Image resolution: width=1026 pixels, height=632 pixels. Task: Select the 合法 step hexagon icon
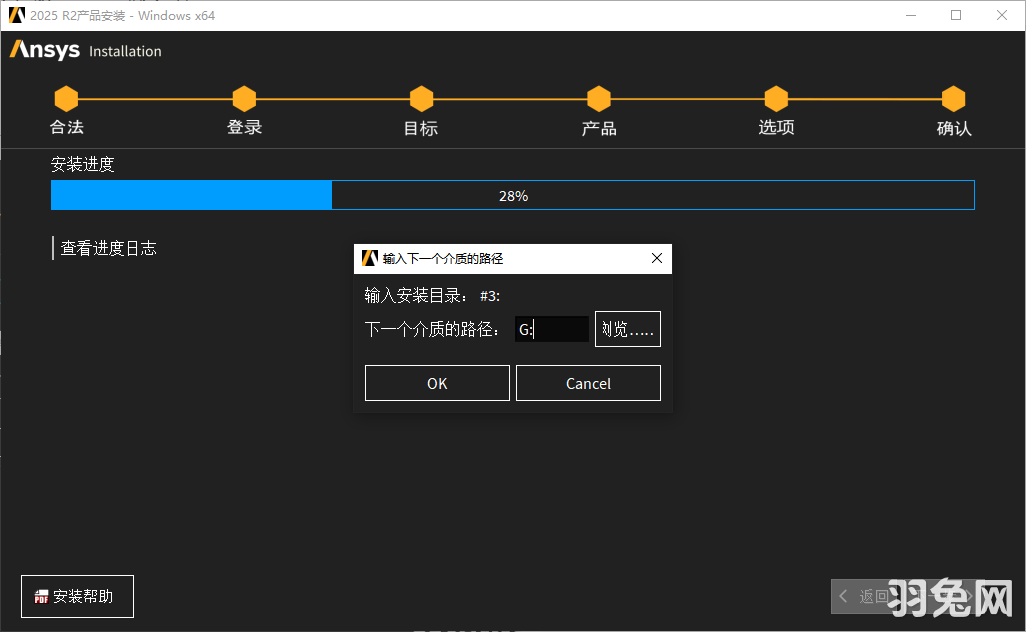[x=66, y=99]
